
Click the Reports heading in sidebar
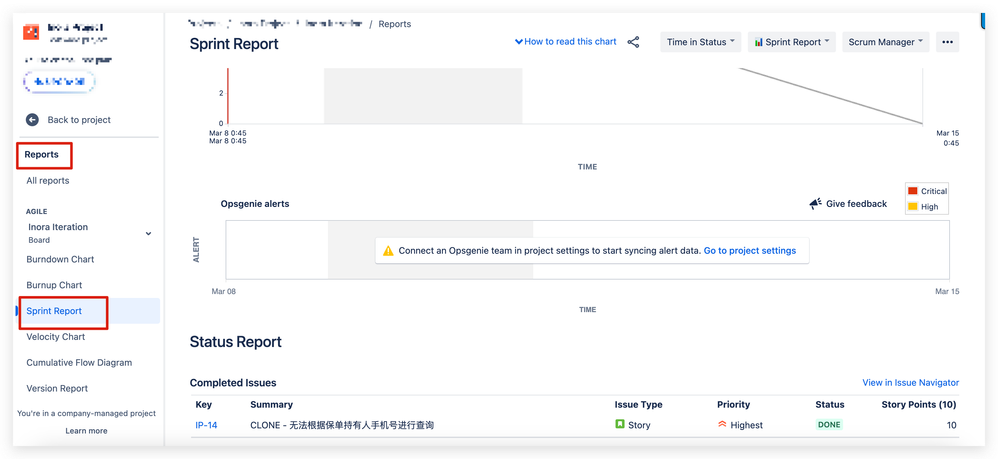(x=41, y=155)
